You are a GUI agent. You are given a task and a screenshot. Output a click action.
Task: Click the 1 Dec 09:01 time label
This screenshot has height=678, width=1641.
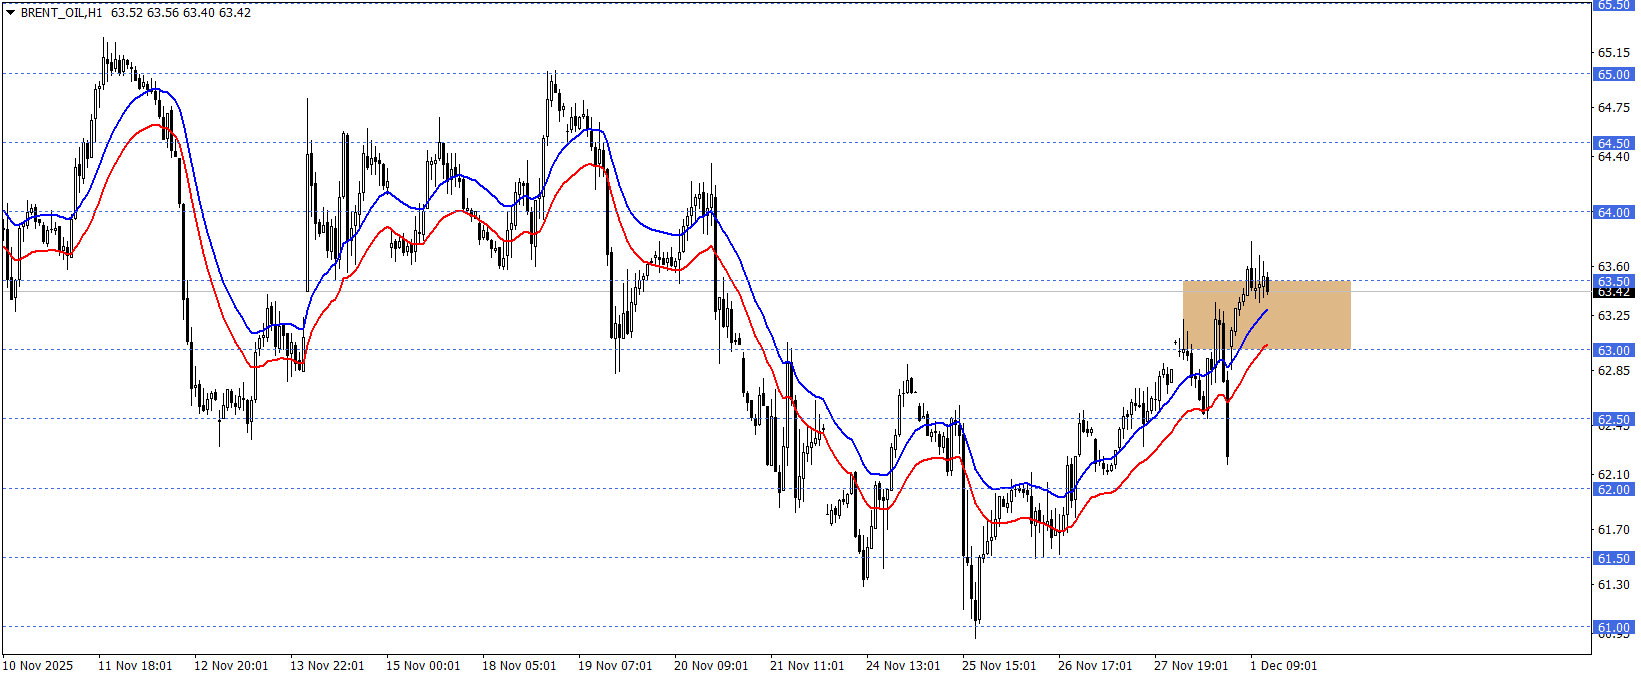coord(1284,665)
